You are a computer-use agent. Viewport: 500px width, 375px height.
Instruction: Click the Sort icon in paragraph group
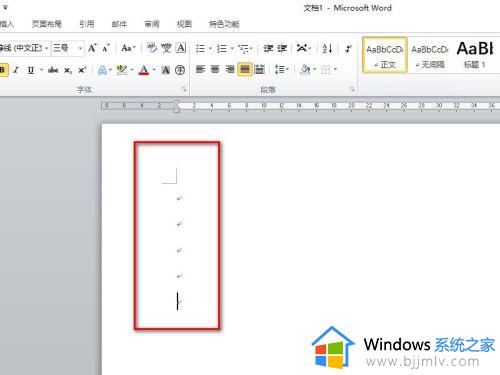(x=327, y=49)
